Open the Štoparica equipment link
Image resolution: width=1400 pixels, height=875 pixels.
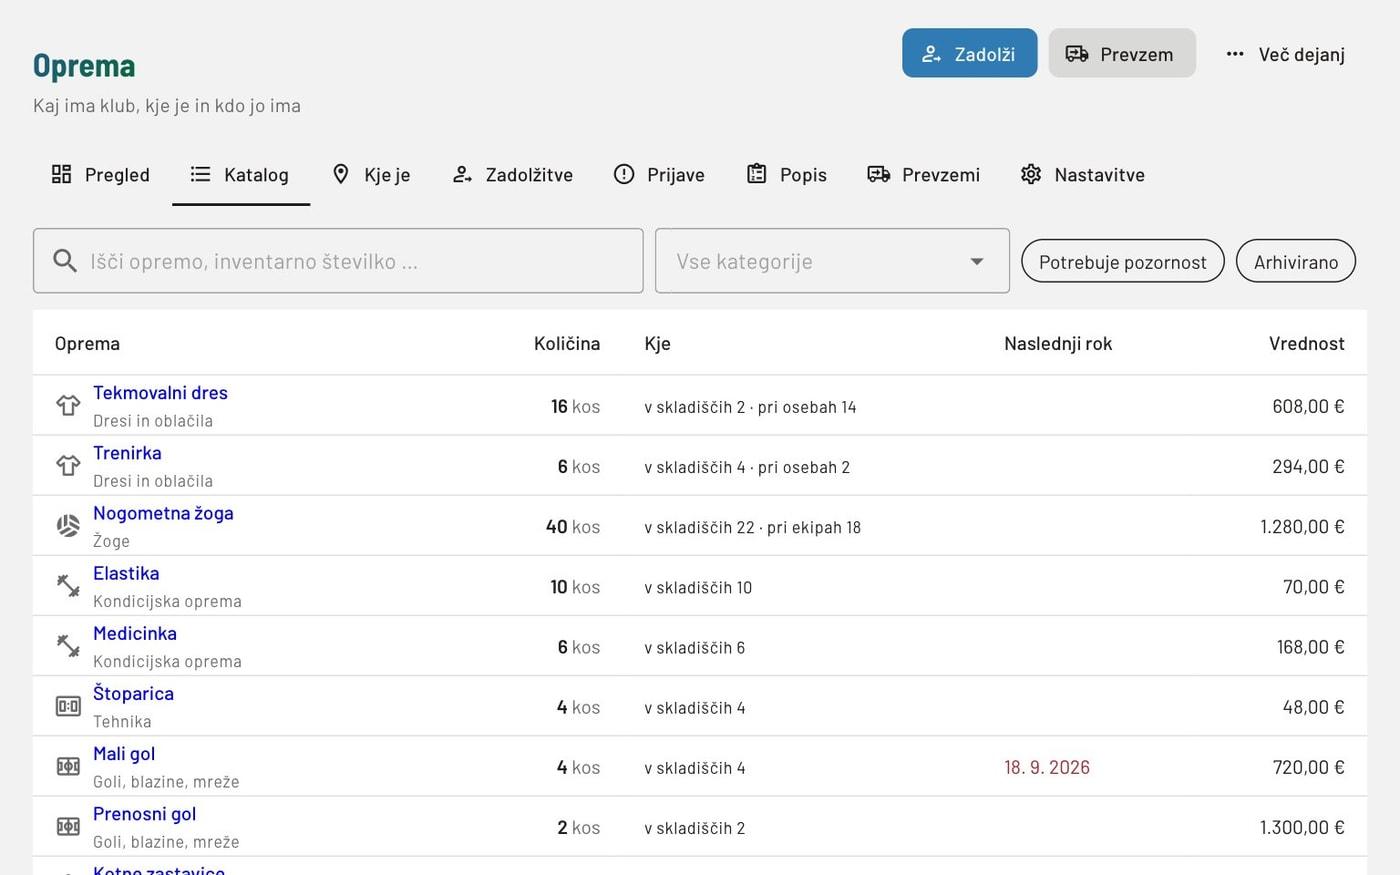point(133,693)
